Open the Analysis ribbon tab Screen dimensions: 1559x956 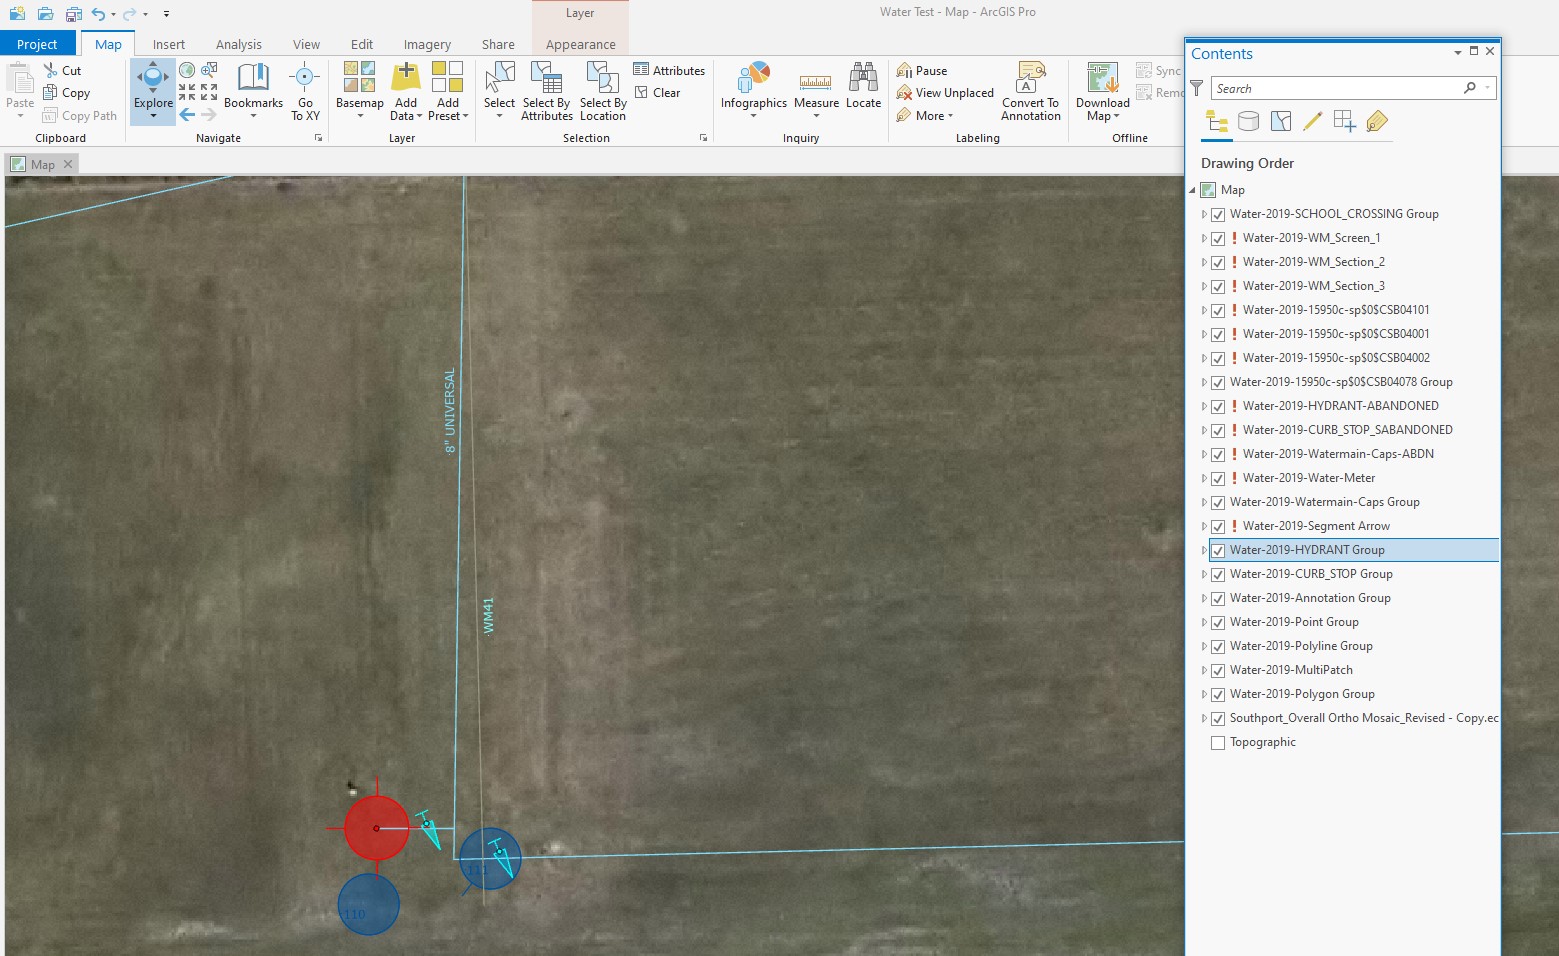[x=238, y=45]
